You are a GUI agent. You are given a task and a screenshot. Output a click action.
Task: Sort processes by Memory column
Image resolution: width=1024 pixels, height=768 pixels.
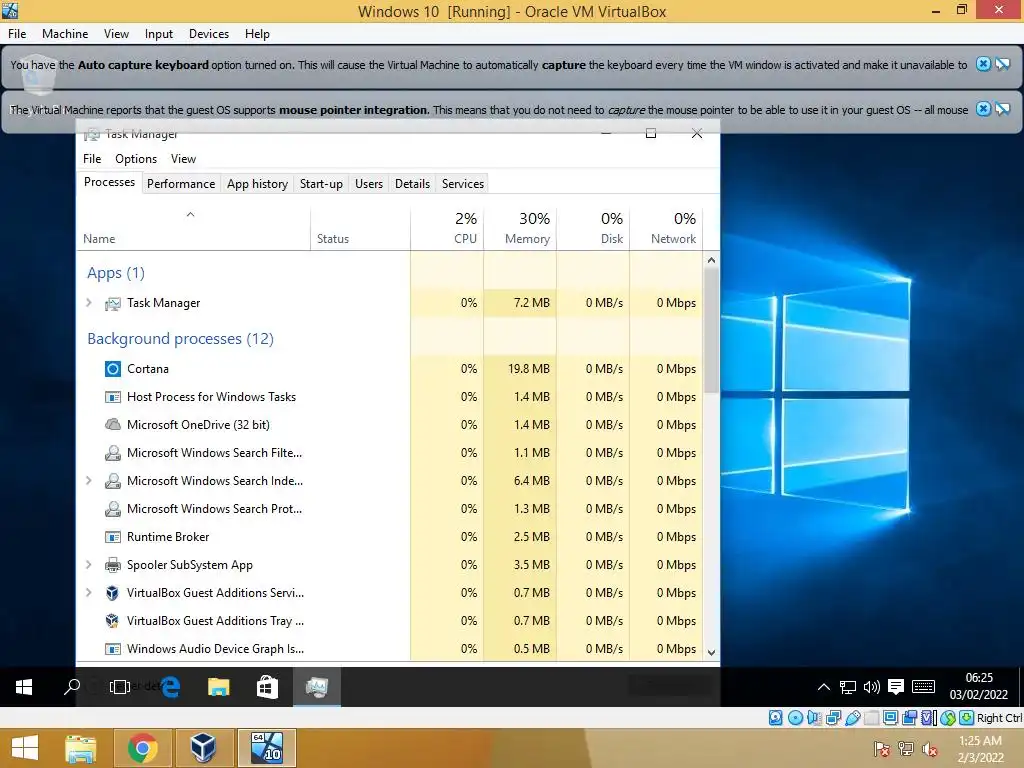click(520, 229)
